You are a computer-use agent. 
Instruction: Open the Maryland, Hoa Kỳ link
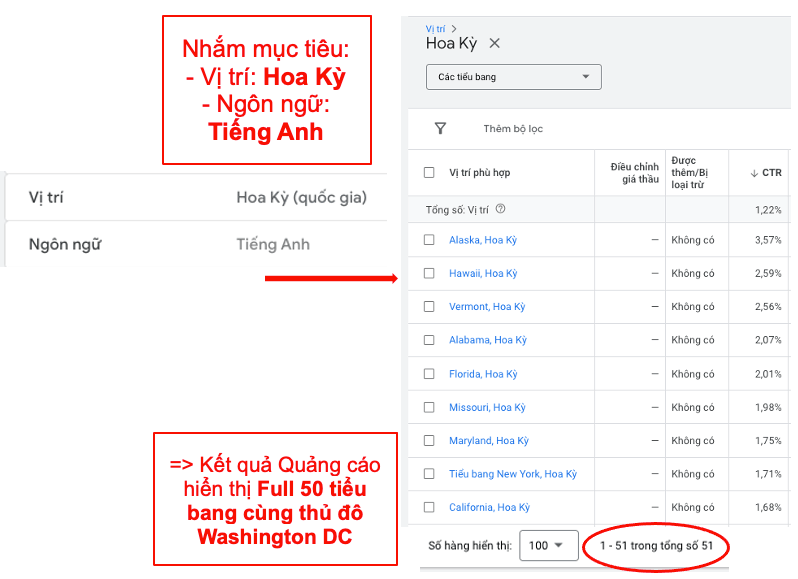[489, 441]
